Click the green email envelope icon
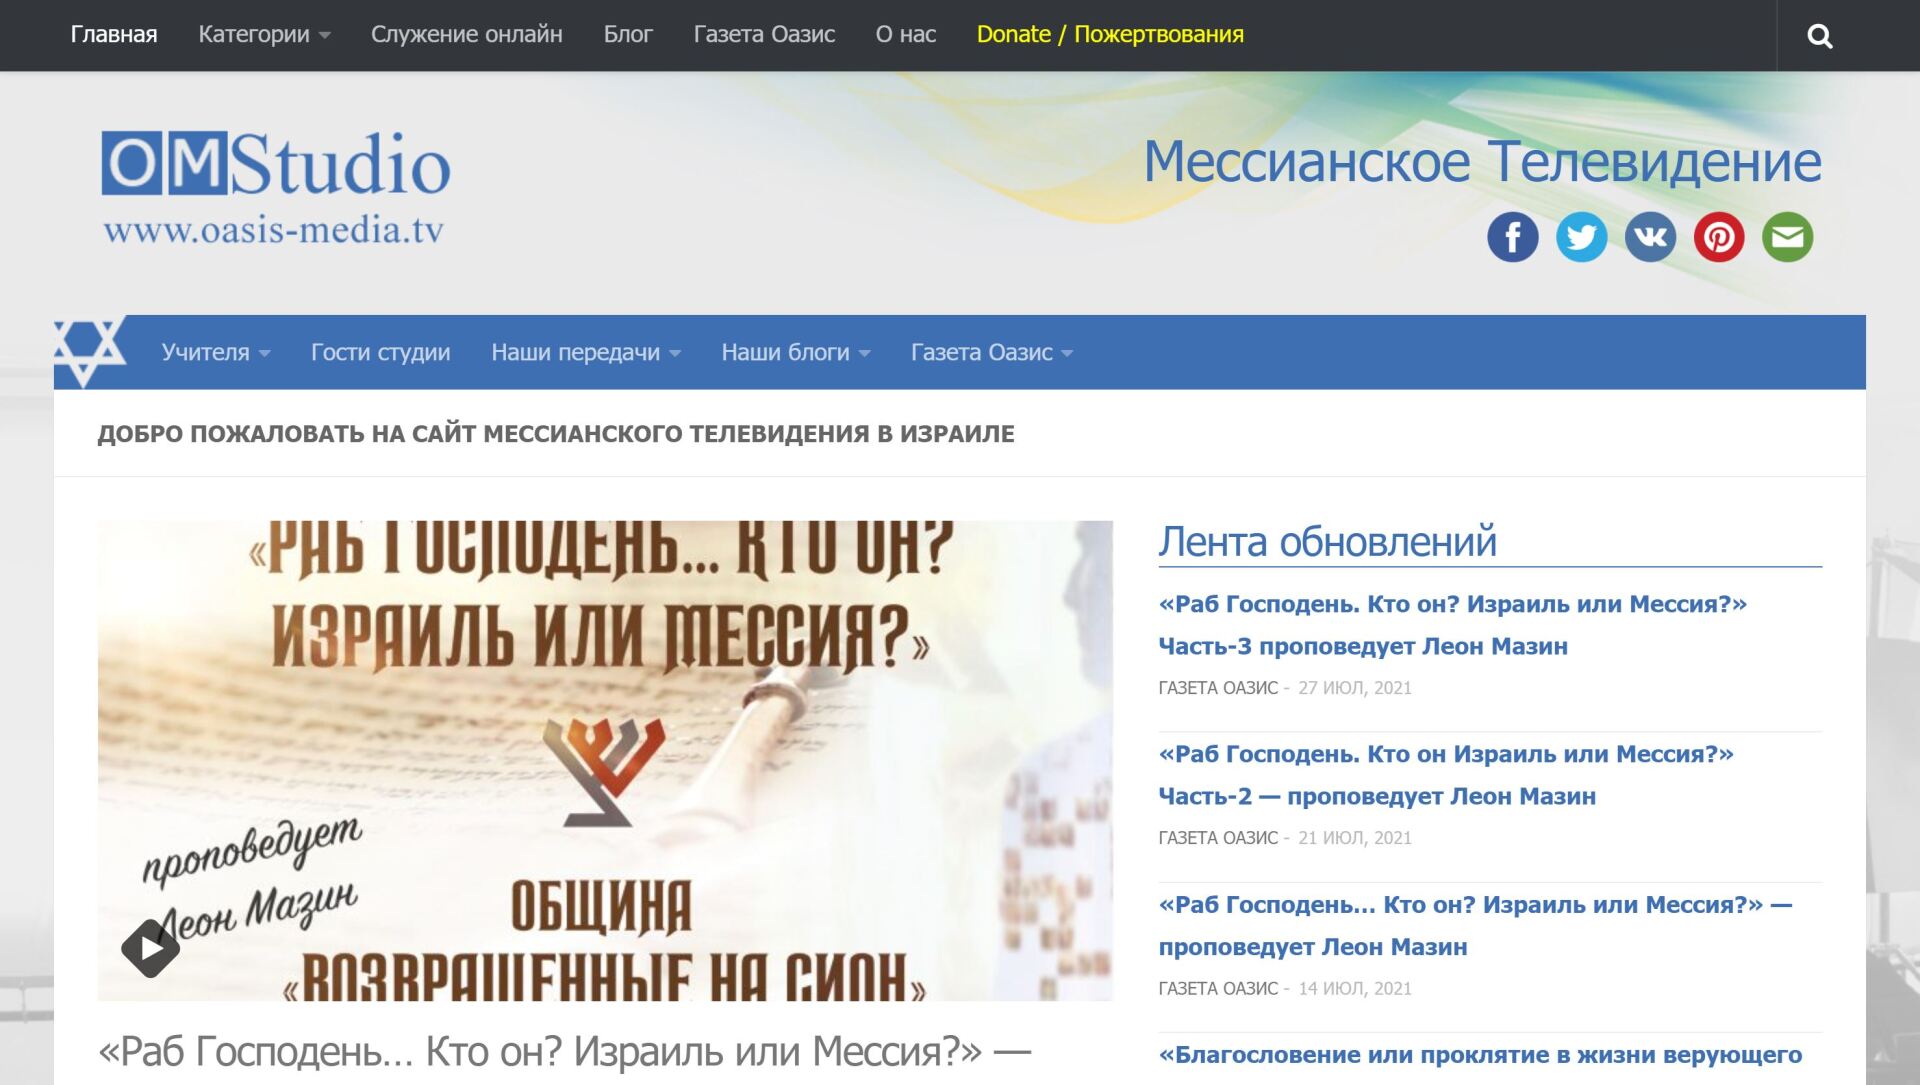Viewport: 1920px width, 1085px height. click(1787, 237)
